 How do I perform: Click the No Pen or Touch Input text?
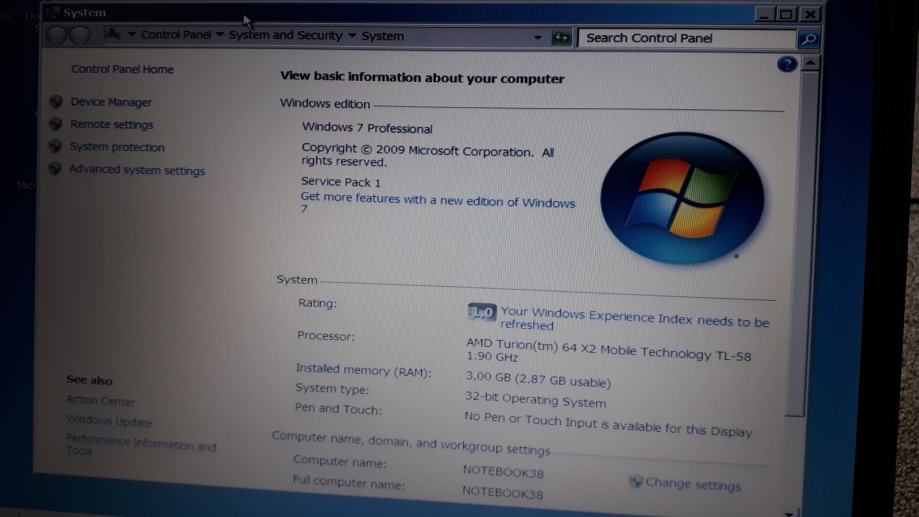tap(608, 424)
